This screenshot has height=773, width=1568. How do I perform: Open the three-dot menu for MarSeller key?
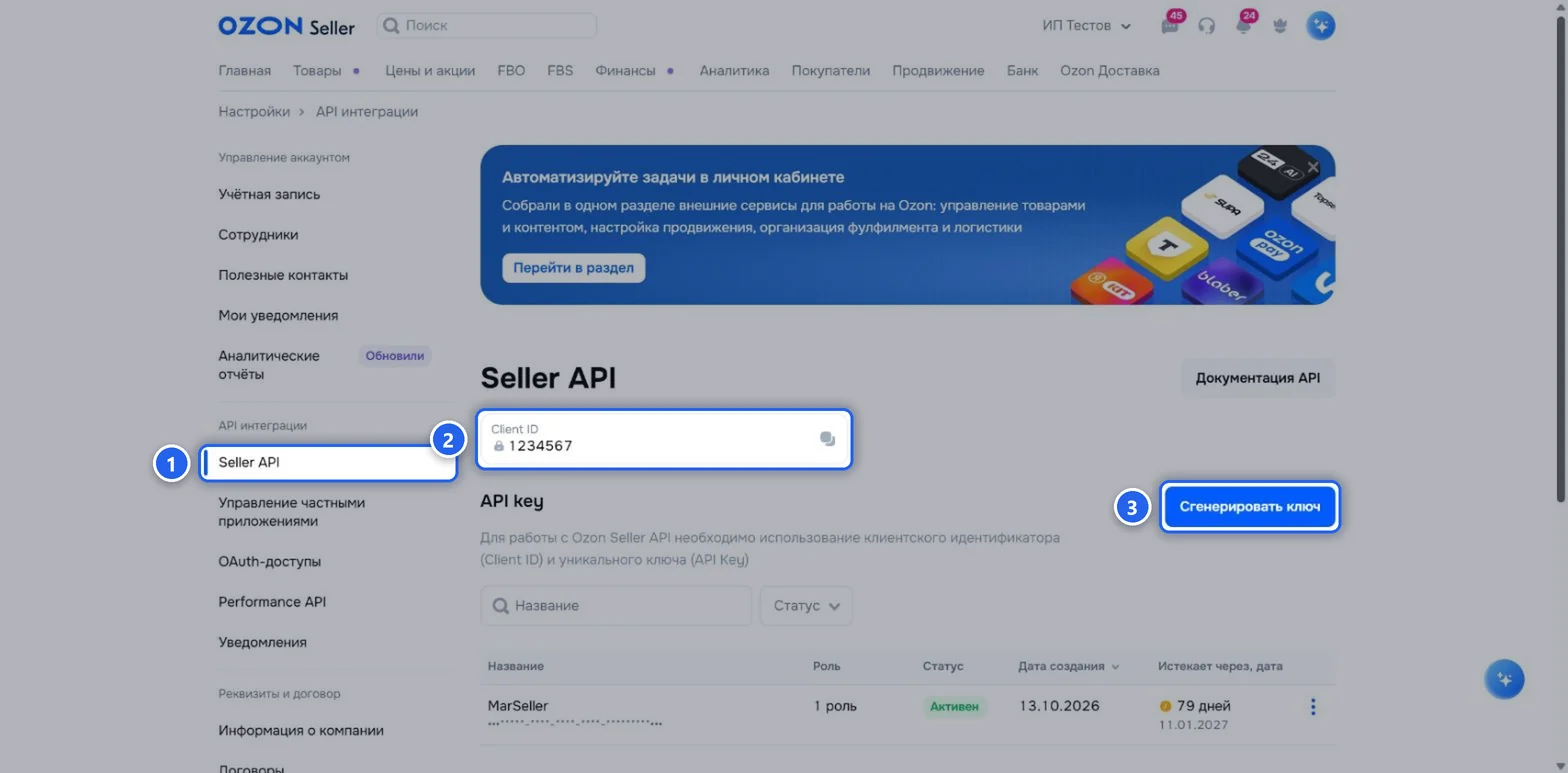[x=1313, y=707]
